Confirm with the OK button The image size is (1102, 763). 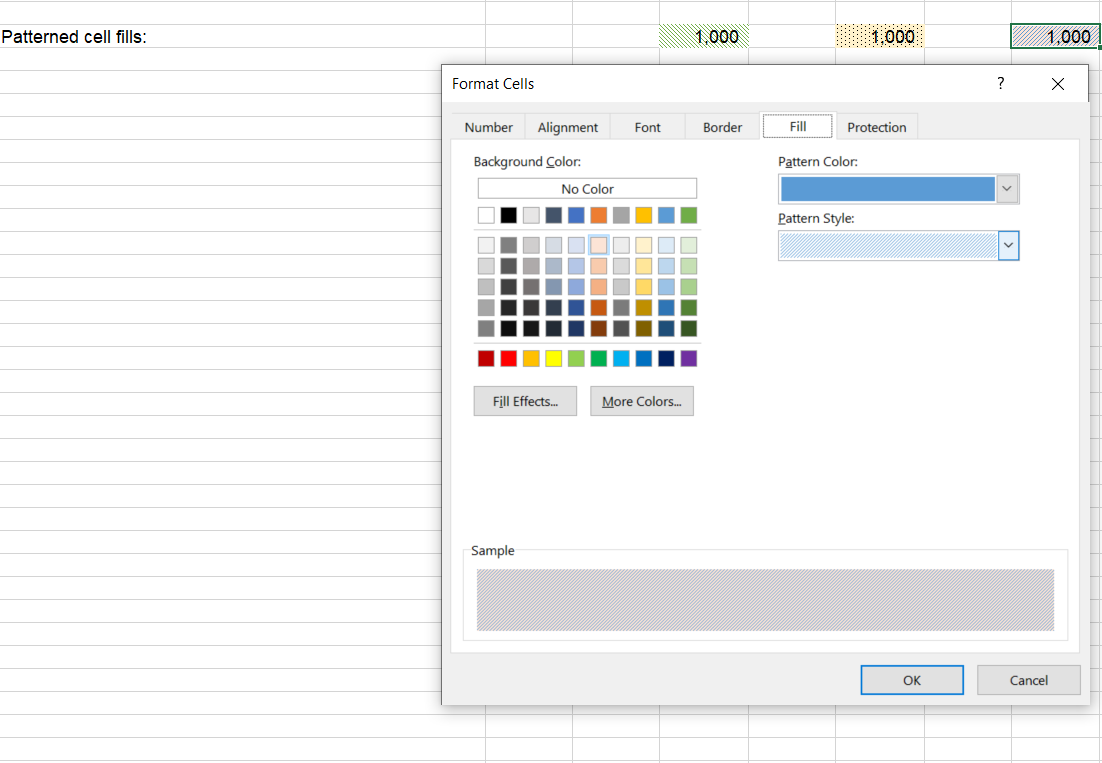(x=911, y=680)
